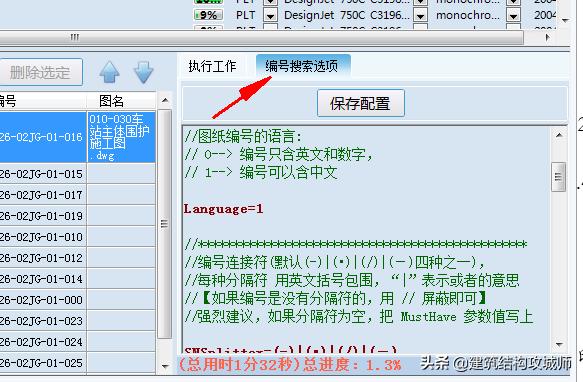Screen dimensions: 583x382
Task: Click the 9% progress indicator
Action: (x=209, y=15)
